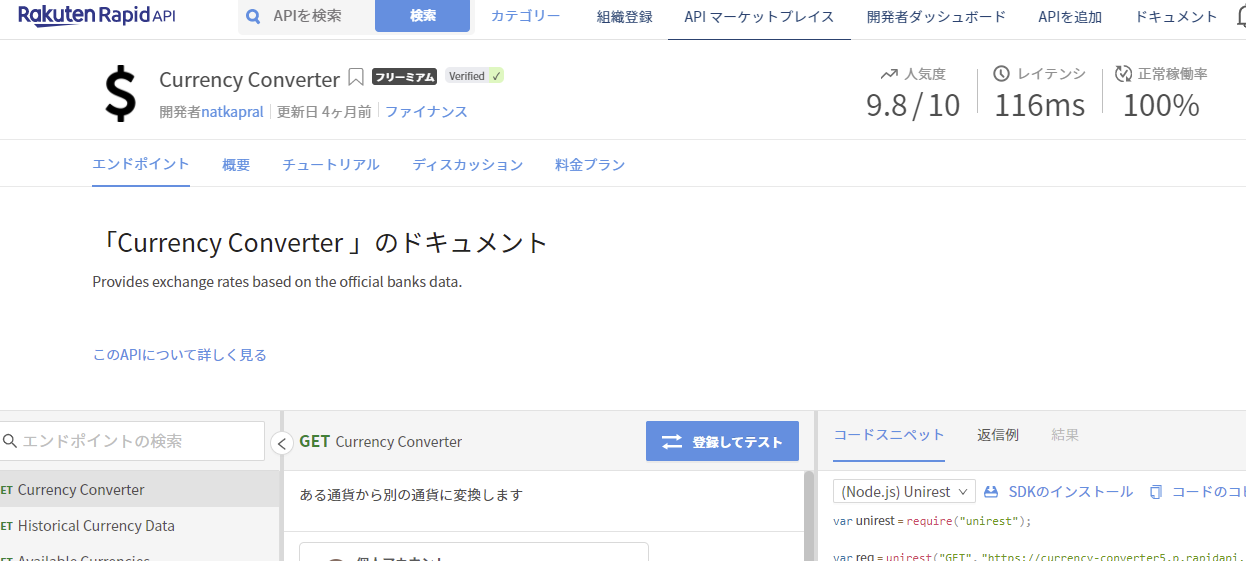Viewport: 1246px width, 561px height.
Task: Click the dollar sign API logo
Action: (120, 94)
